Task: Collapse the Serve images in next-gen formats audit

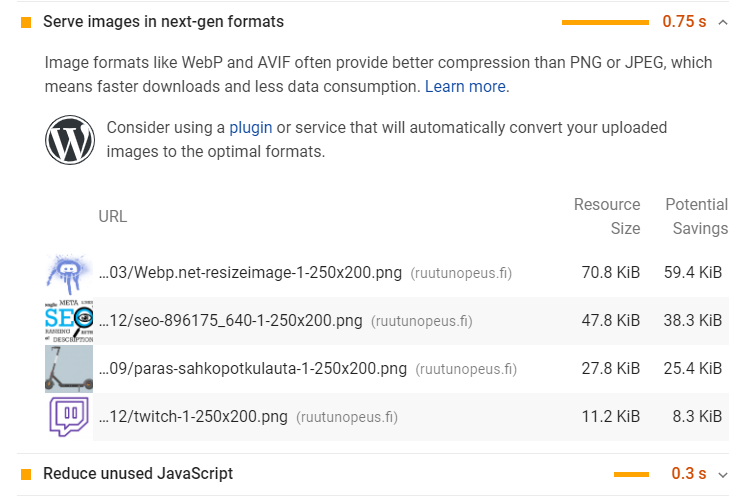Action: [x=724, y=21]
